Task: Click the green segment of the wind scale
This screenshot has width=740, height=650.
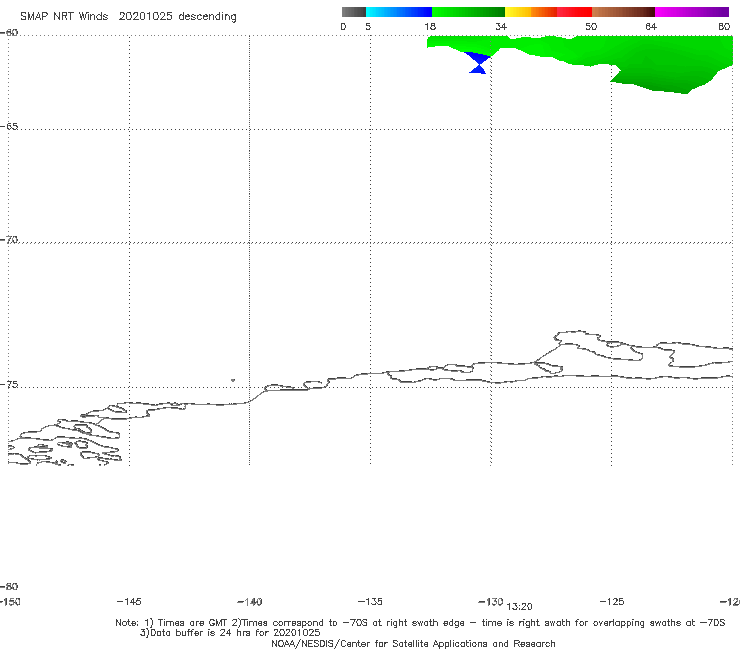Action: 468,12
